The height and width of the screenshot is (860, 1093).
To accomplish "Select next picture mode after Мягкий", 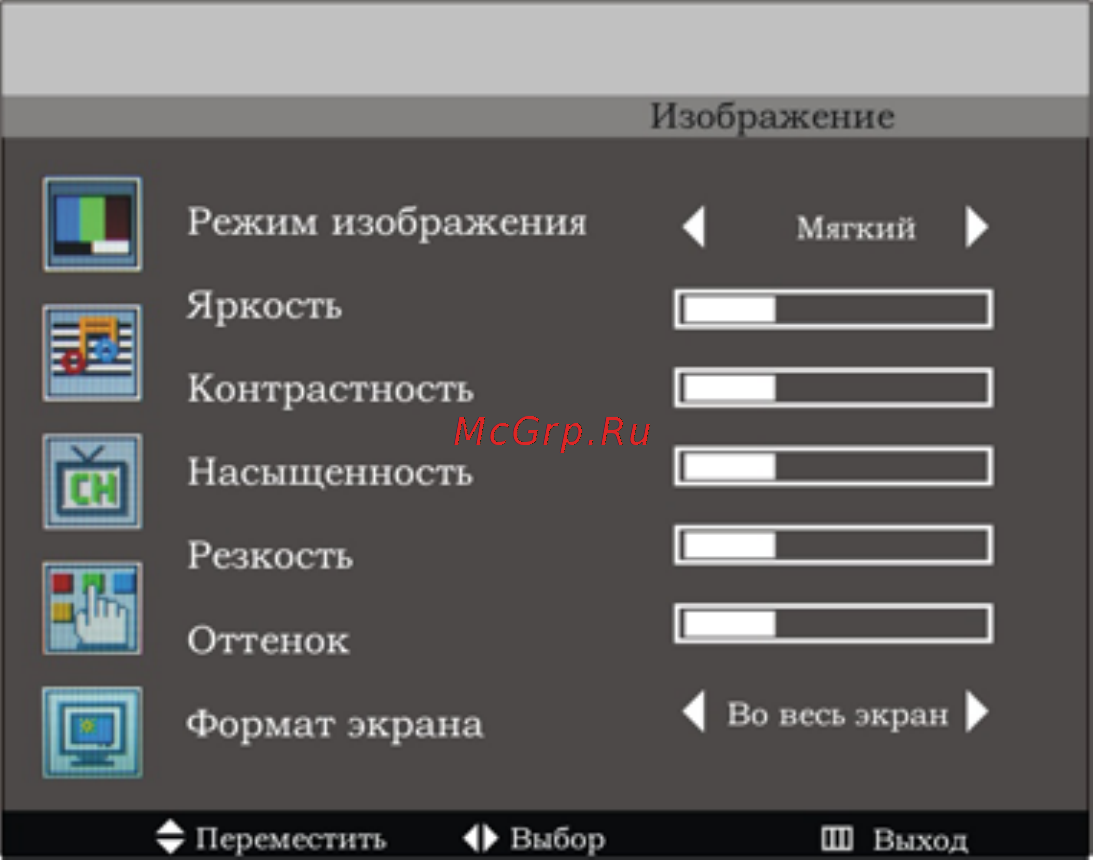I will (977, 226).
